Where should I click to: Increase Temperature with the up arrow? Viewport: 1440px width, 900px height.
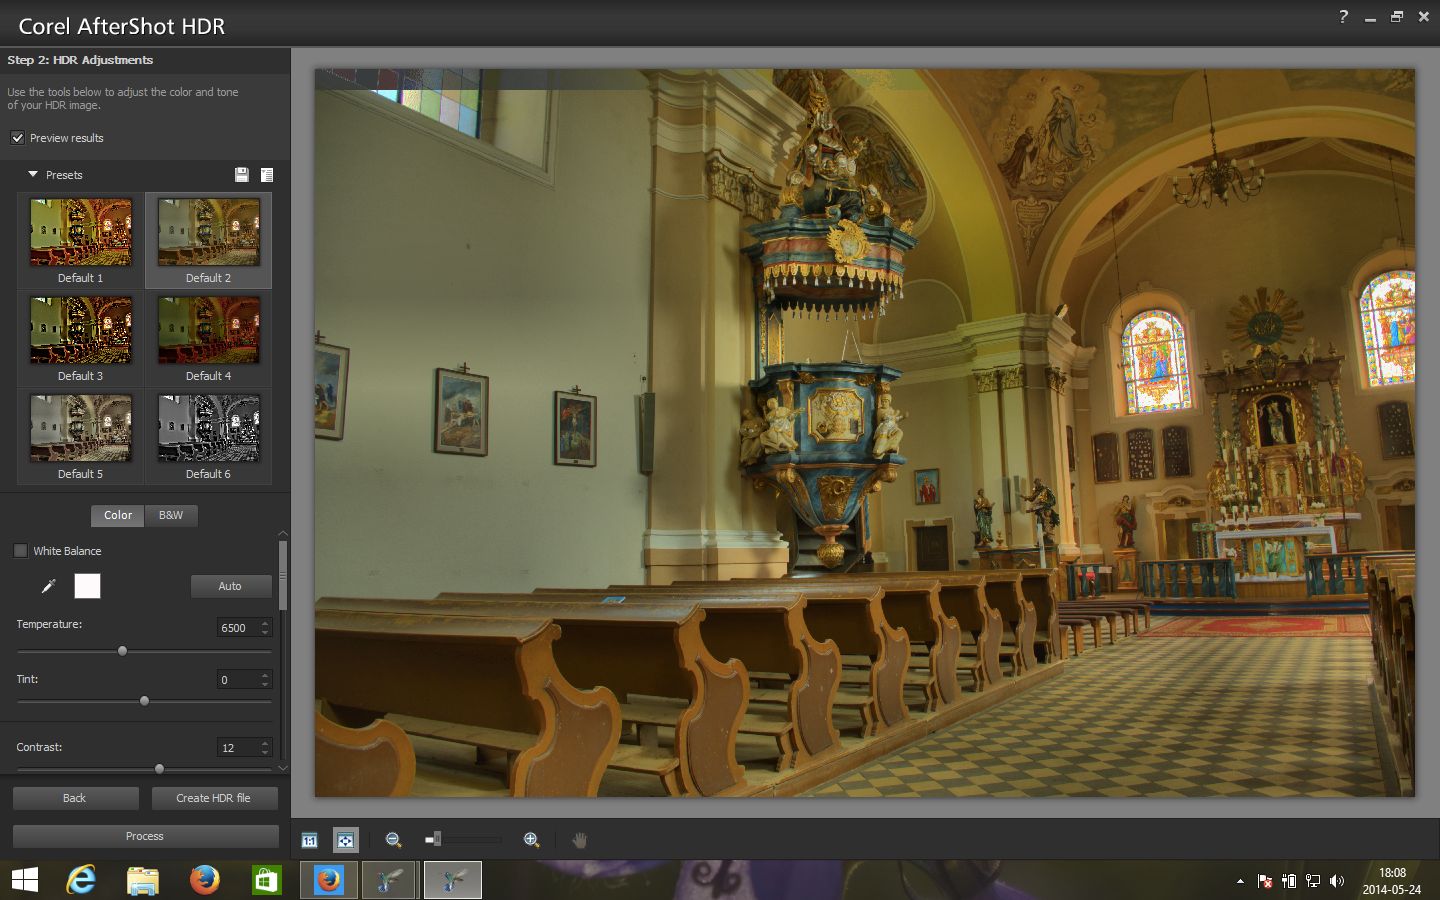(265, 623)
